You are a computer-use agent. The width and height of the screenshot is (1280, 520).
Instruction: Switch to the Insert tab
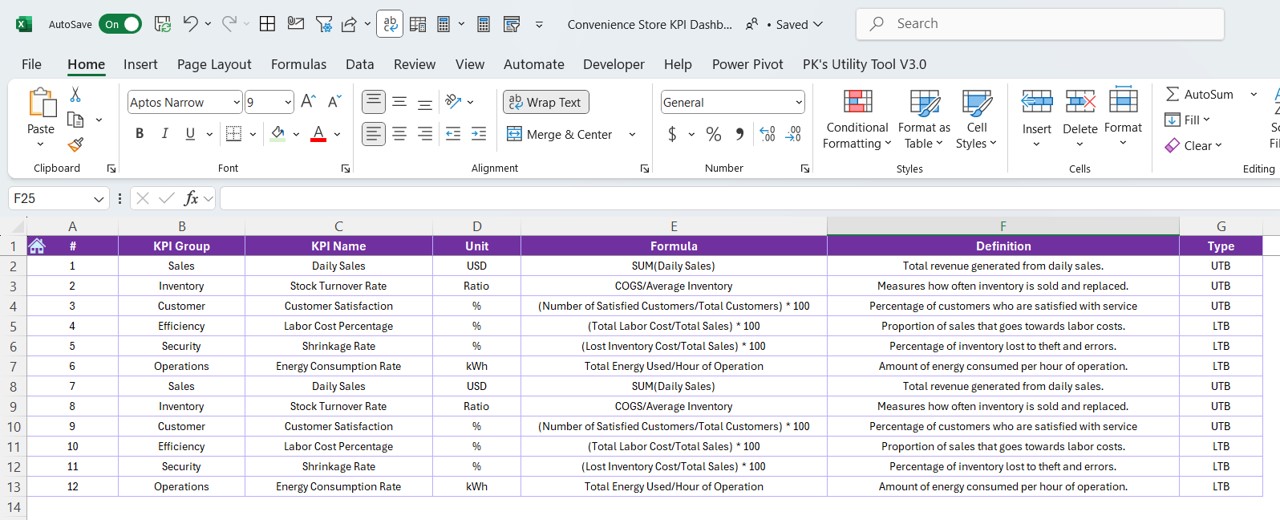(x=141, y=64)
